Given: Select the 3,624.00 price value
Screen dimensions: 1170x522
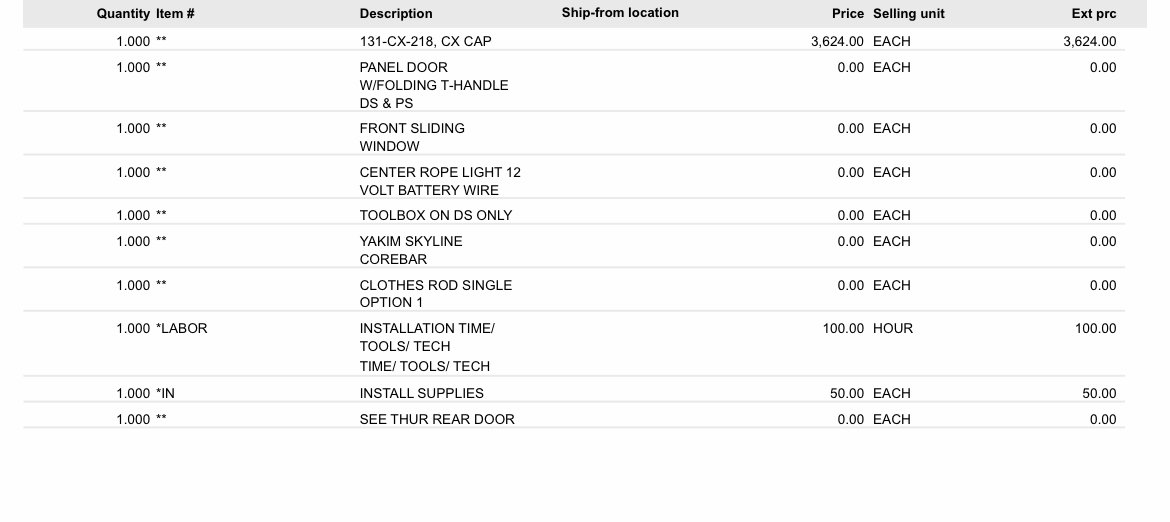Looking at the screenshot, I should point(837,42).
